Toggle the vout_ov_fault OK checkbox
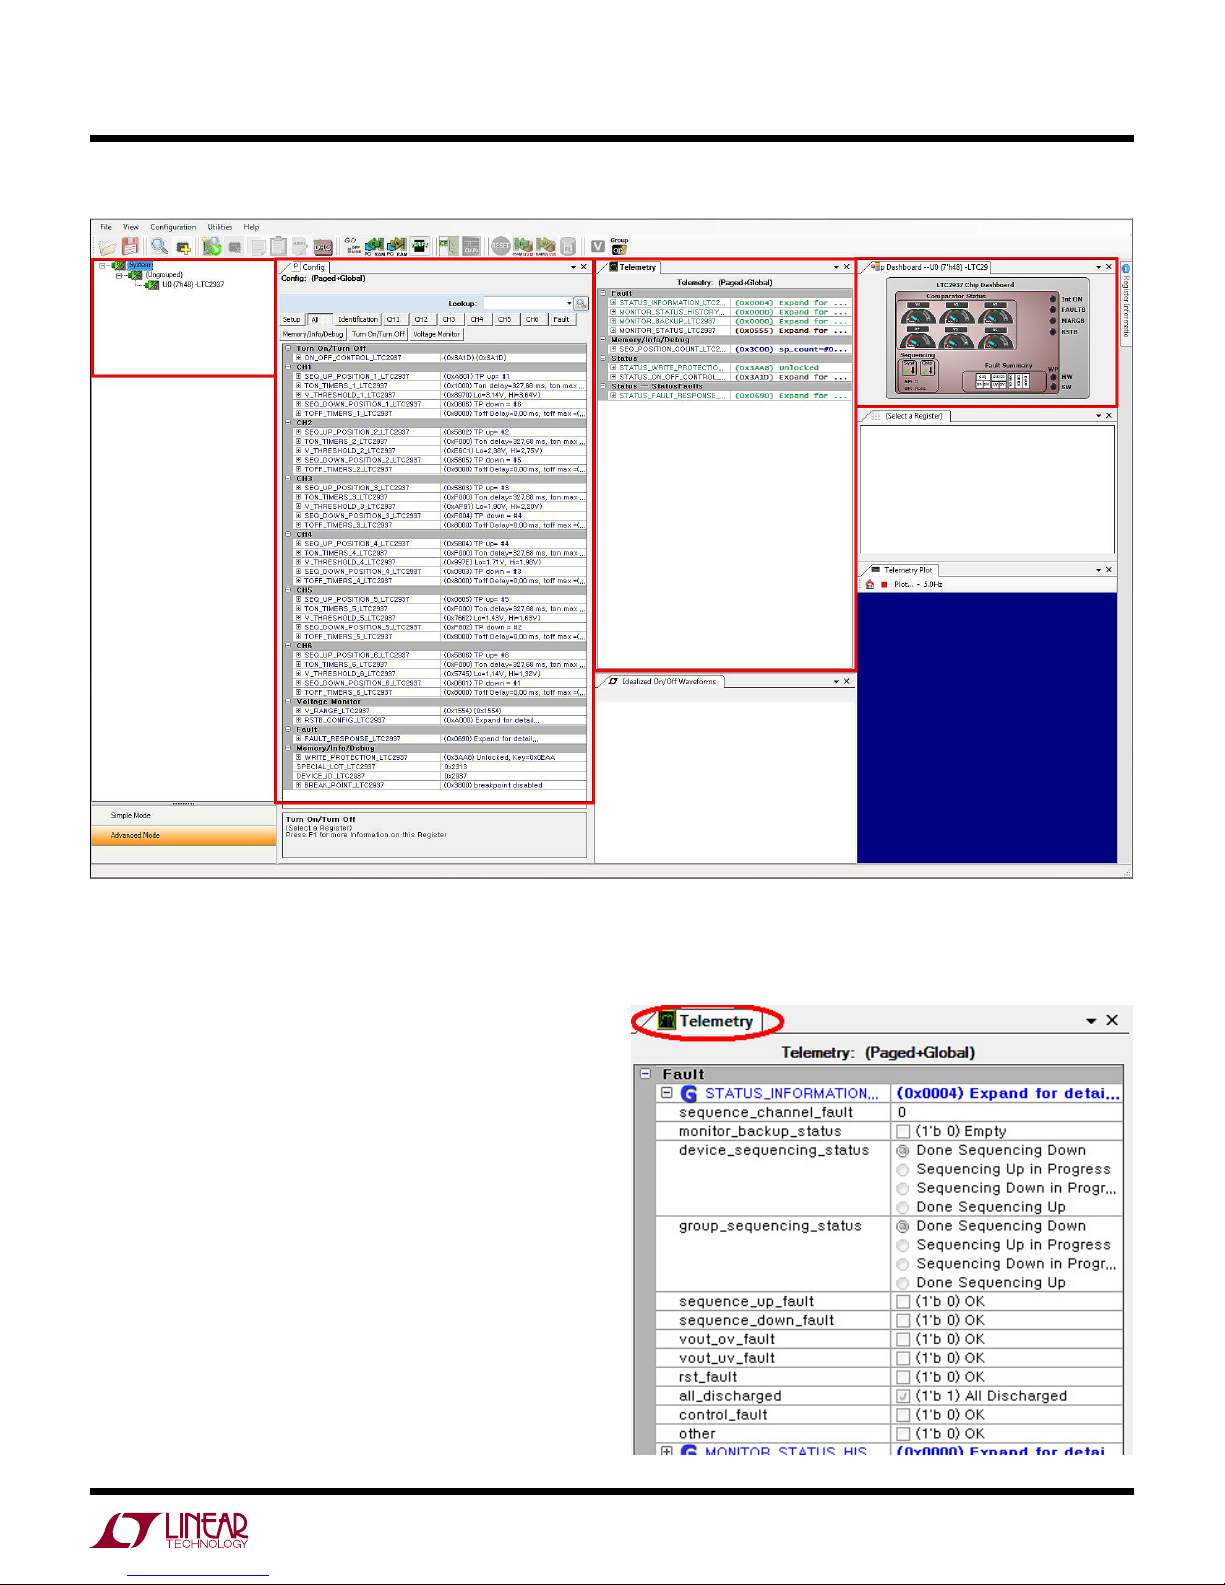1225x1585 pixels. click(903, 1339)
